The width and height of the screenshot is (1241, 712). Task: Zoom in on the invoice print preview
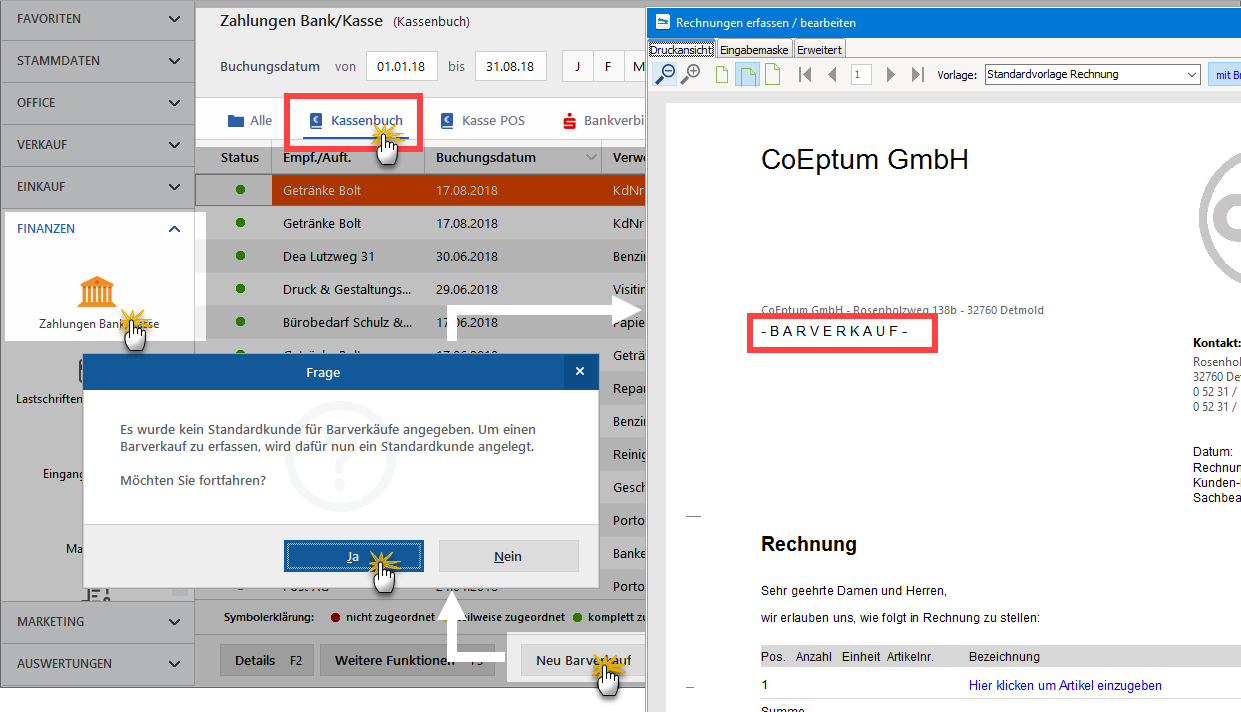pos(691,74)
